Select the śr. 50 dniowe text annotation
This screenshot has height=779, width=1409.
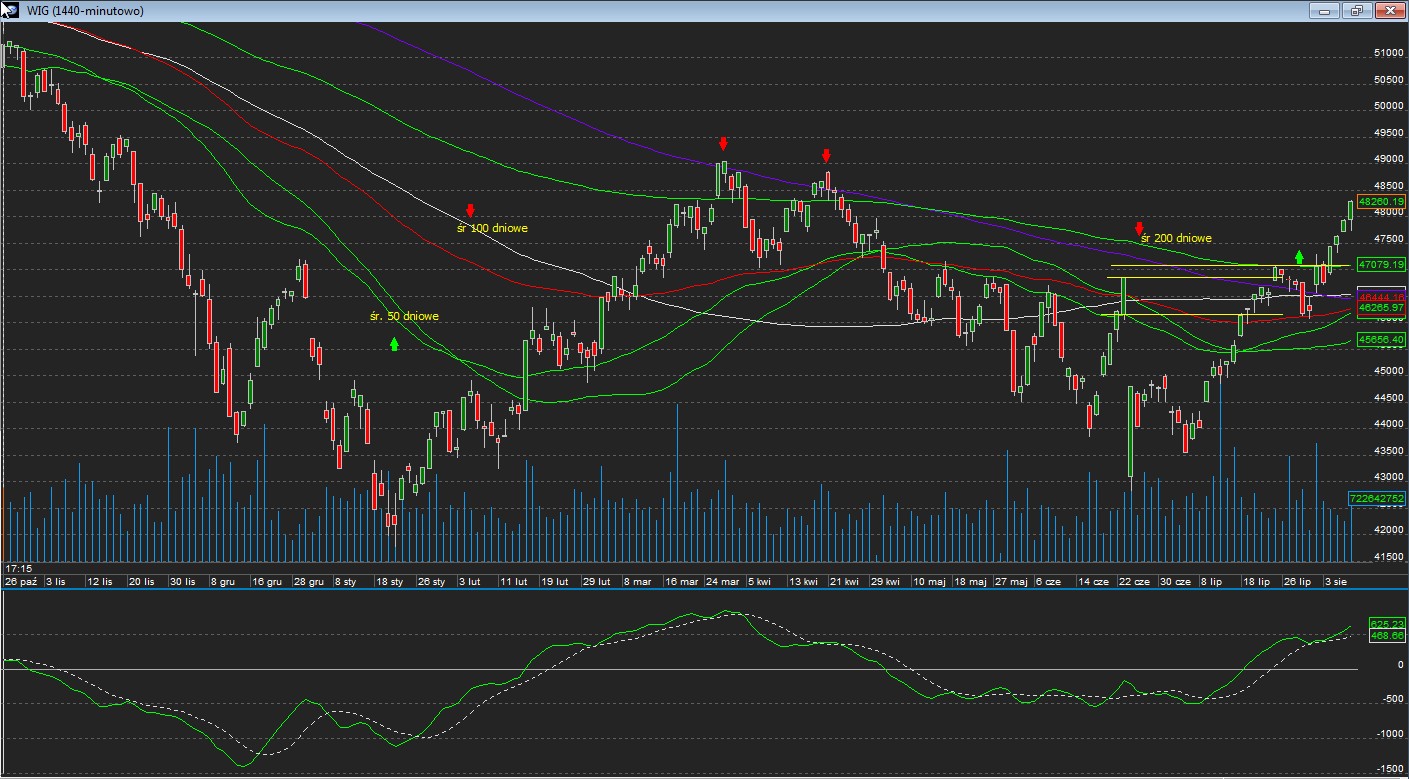pyautogui.click(x=404, y=316)
